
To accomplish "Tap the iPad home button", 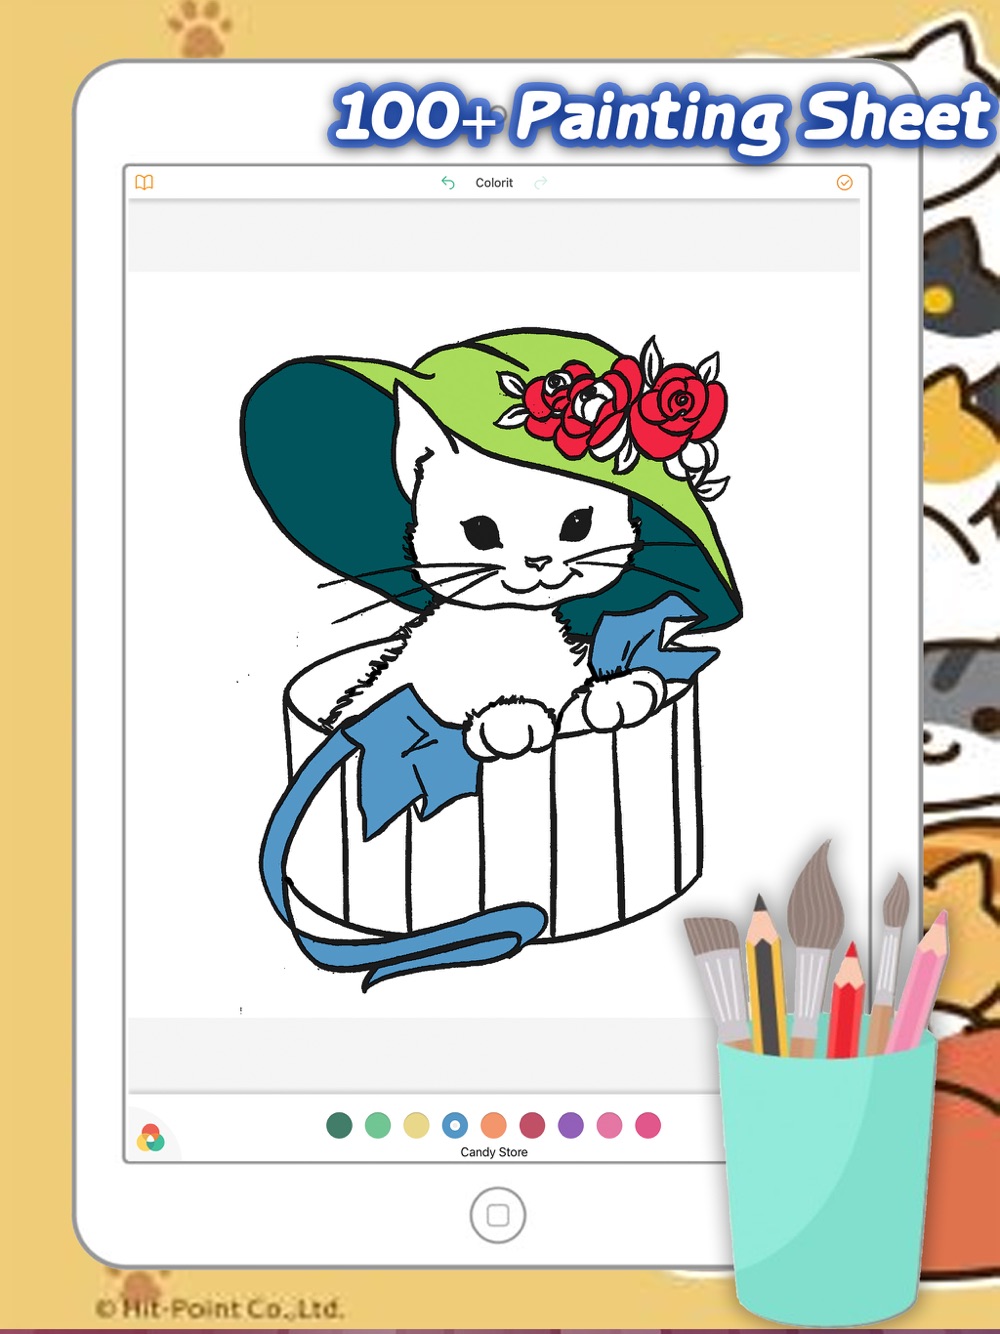I will (498, 1215).
